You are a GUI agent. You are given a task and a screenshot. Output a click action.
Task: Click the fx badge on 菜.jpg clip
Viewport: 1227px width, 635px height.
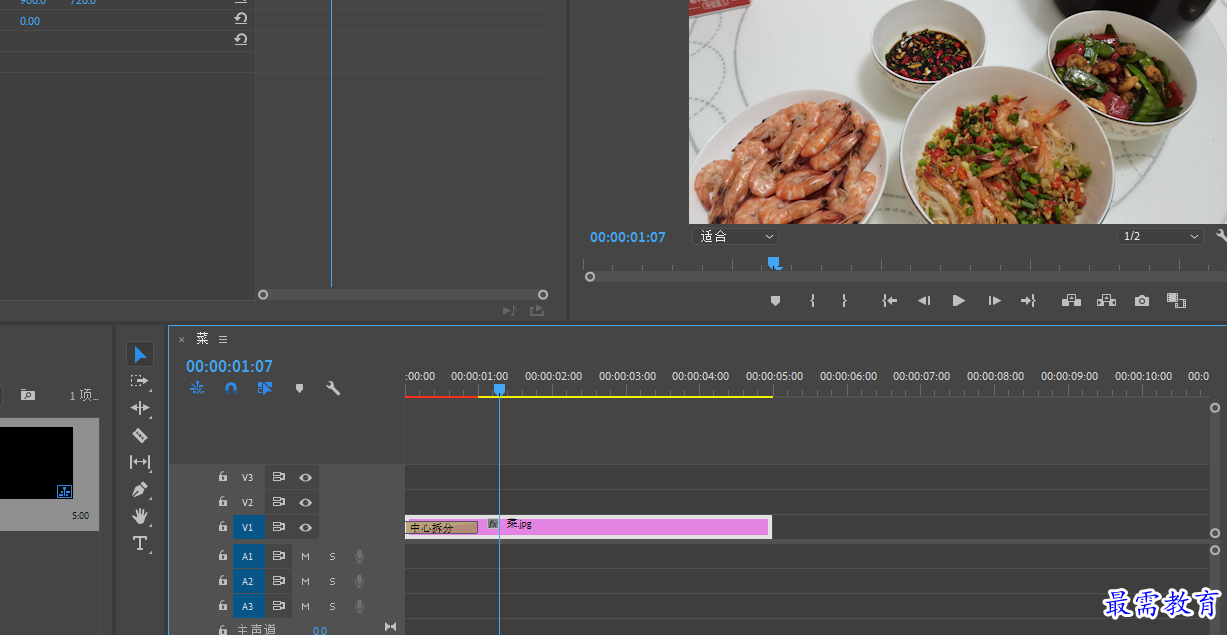493,523
